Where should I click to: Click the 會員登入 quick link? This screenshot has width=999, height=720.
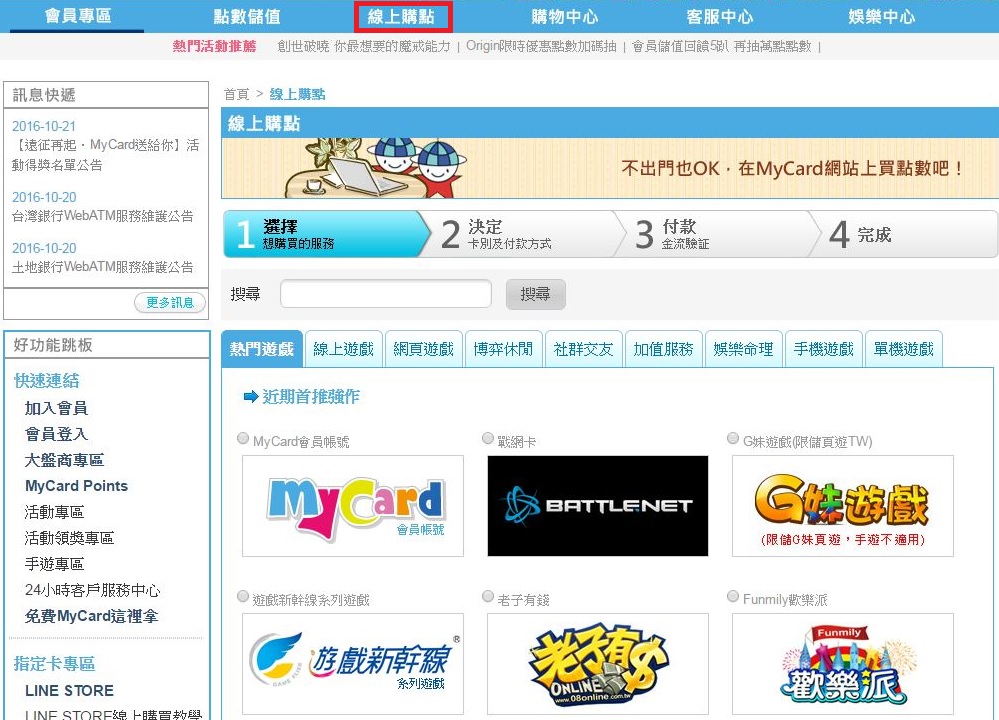(x=56, y=434)
